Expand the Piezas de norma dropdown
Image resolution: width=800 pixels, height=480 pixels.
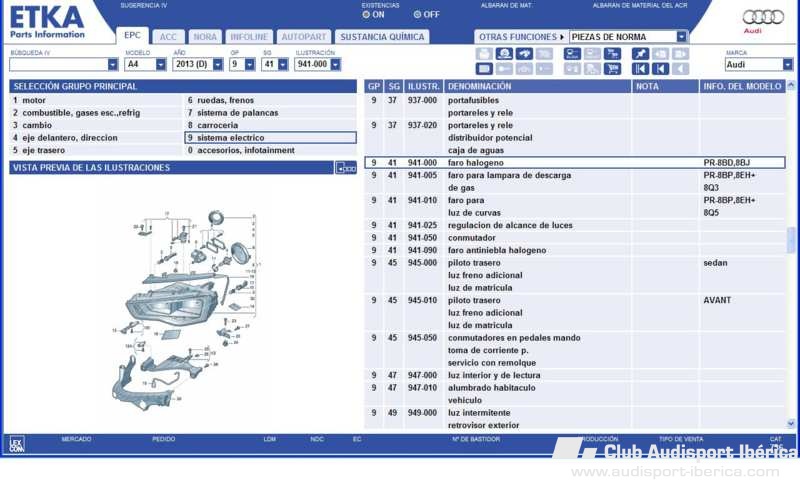pyautogui.click(x=682, y=37)
